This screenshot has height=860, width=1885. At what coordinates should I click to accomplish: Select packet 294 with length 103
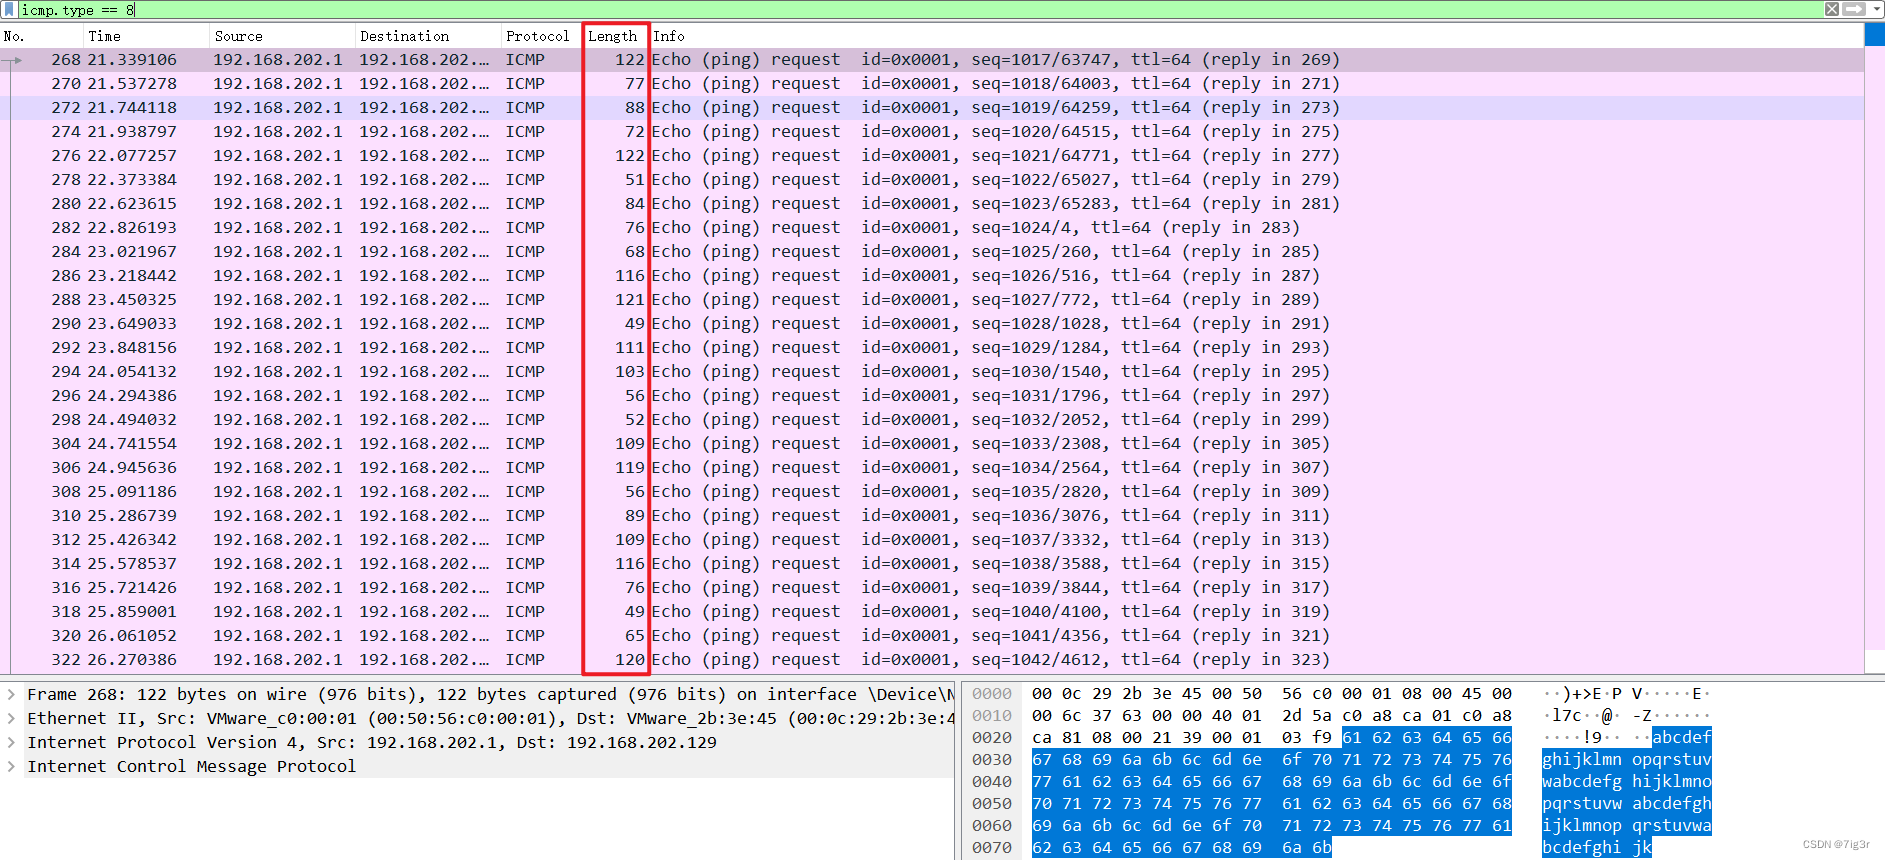point(932,372)
